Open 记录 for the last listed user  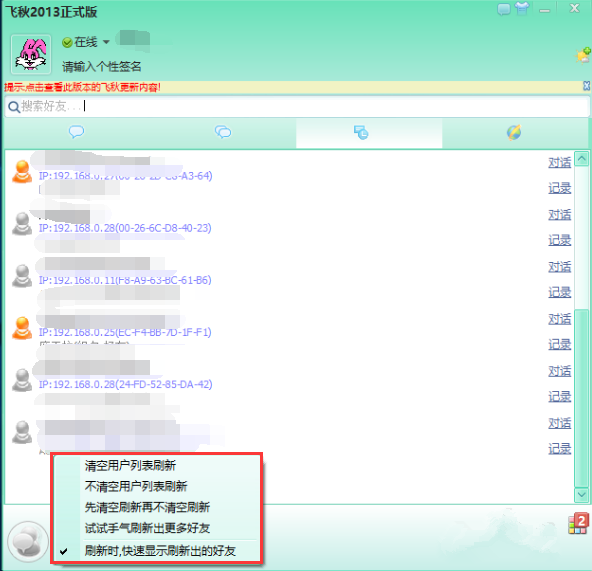pos(560,449)
